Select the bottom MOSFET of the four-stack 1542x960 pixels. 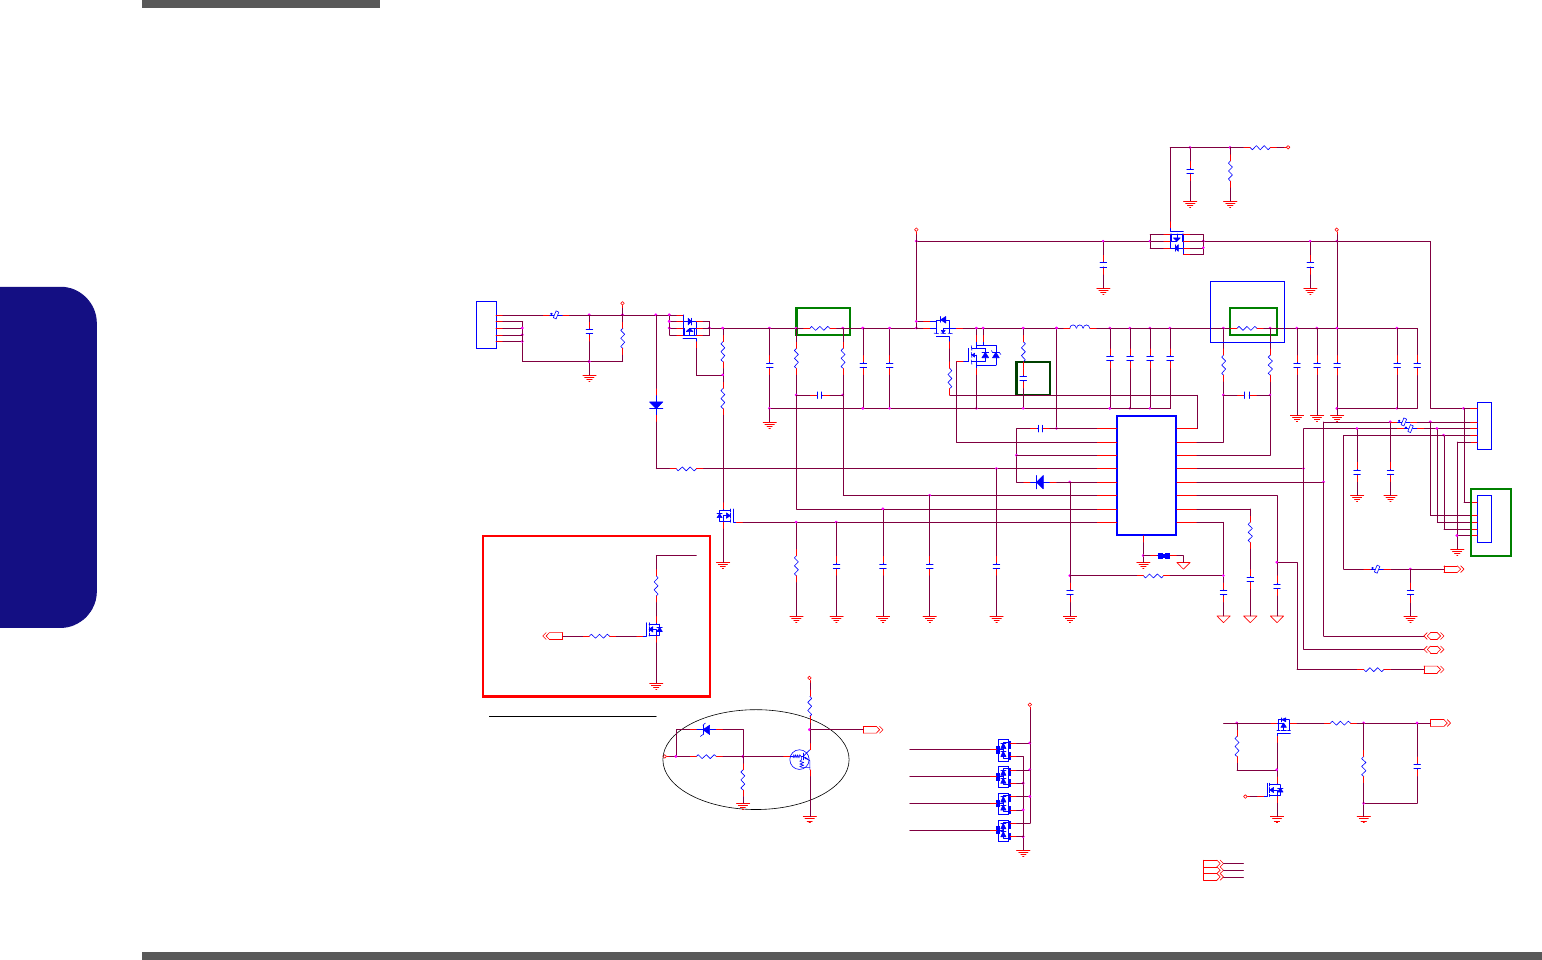(1004, 830)
